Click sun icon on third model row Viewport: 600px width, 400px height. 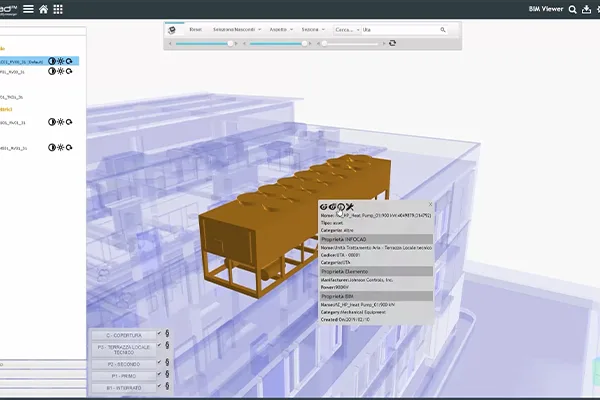coord(60,122)
